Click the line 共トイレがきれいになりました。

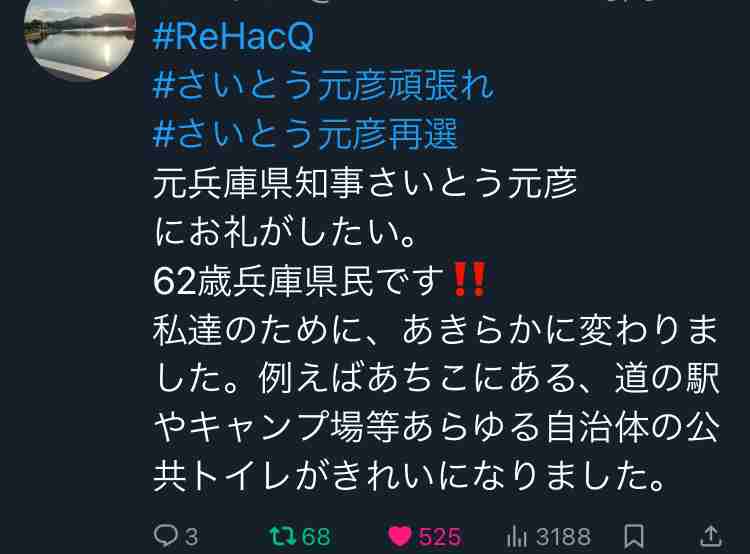(x=409, y=476)
